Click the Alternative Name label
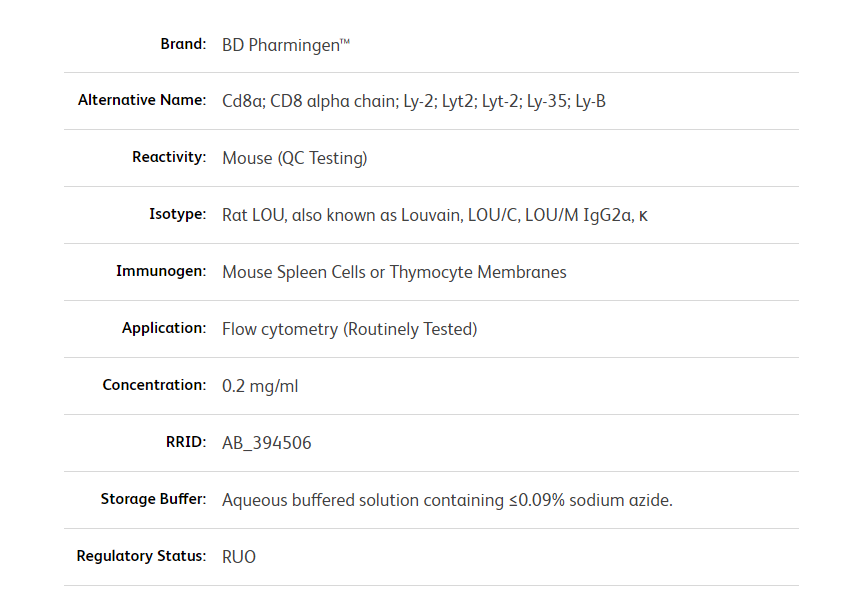Image resolution: width=848 pixels, height=600 pixels. click(x=142, y=101)
